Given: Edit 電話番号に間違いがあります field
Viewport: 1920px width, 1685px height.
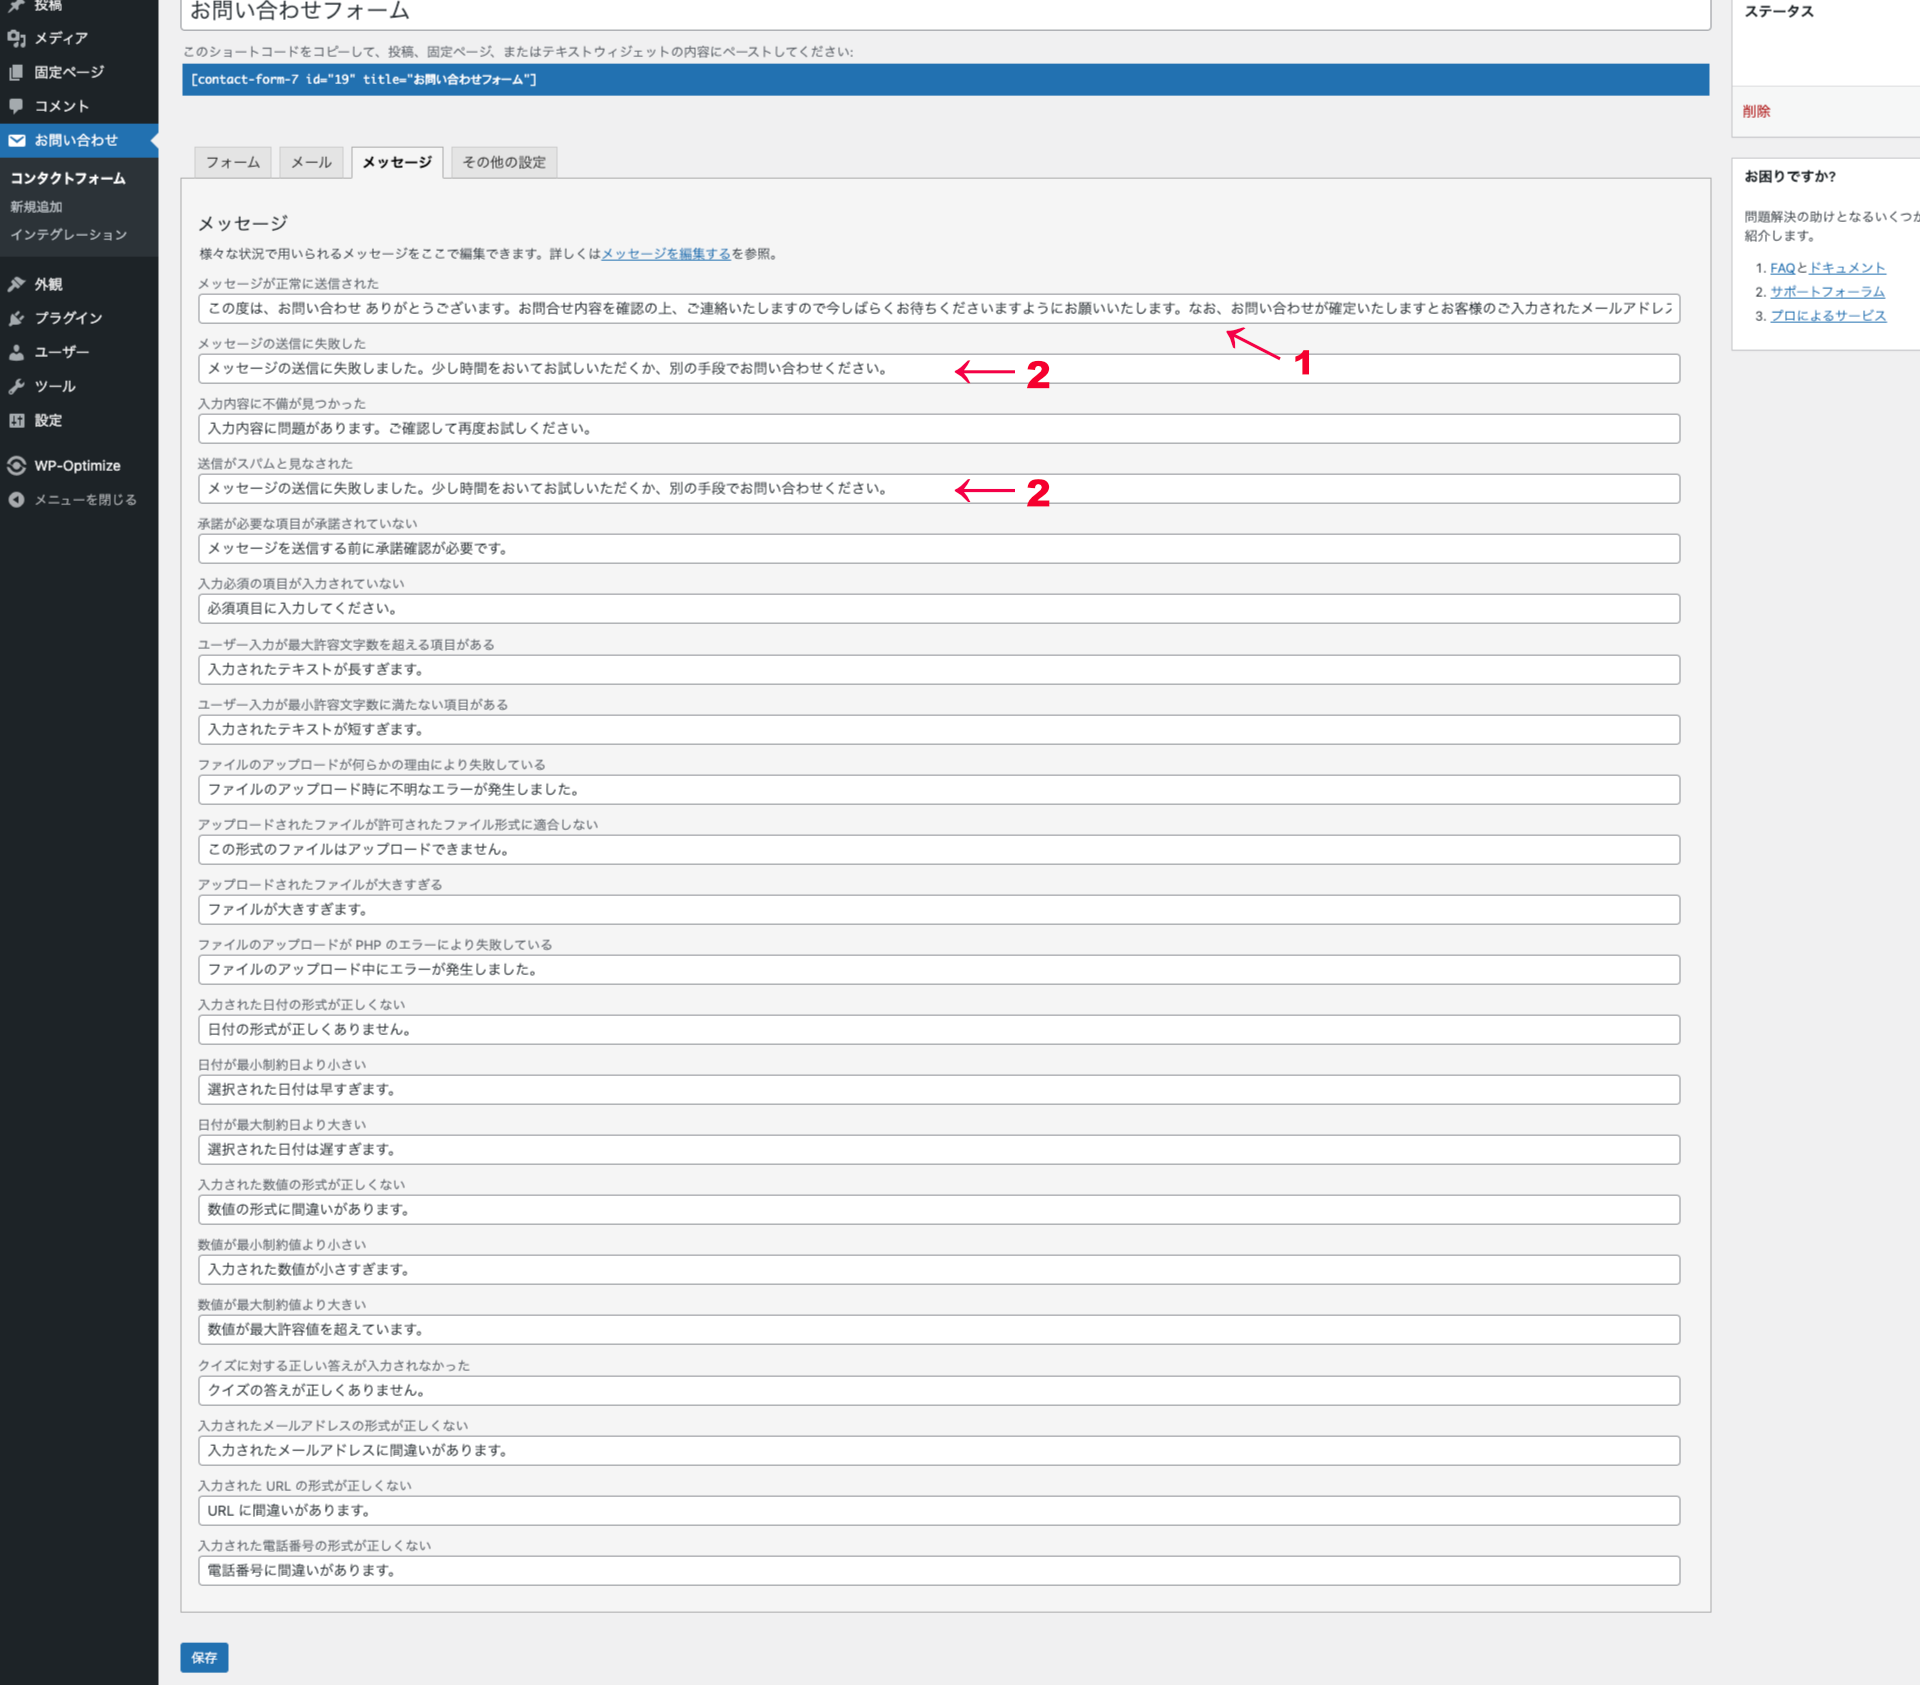Looking at the screenshot, I should point(939,1570).
